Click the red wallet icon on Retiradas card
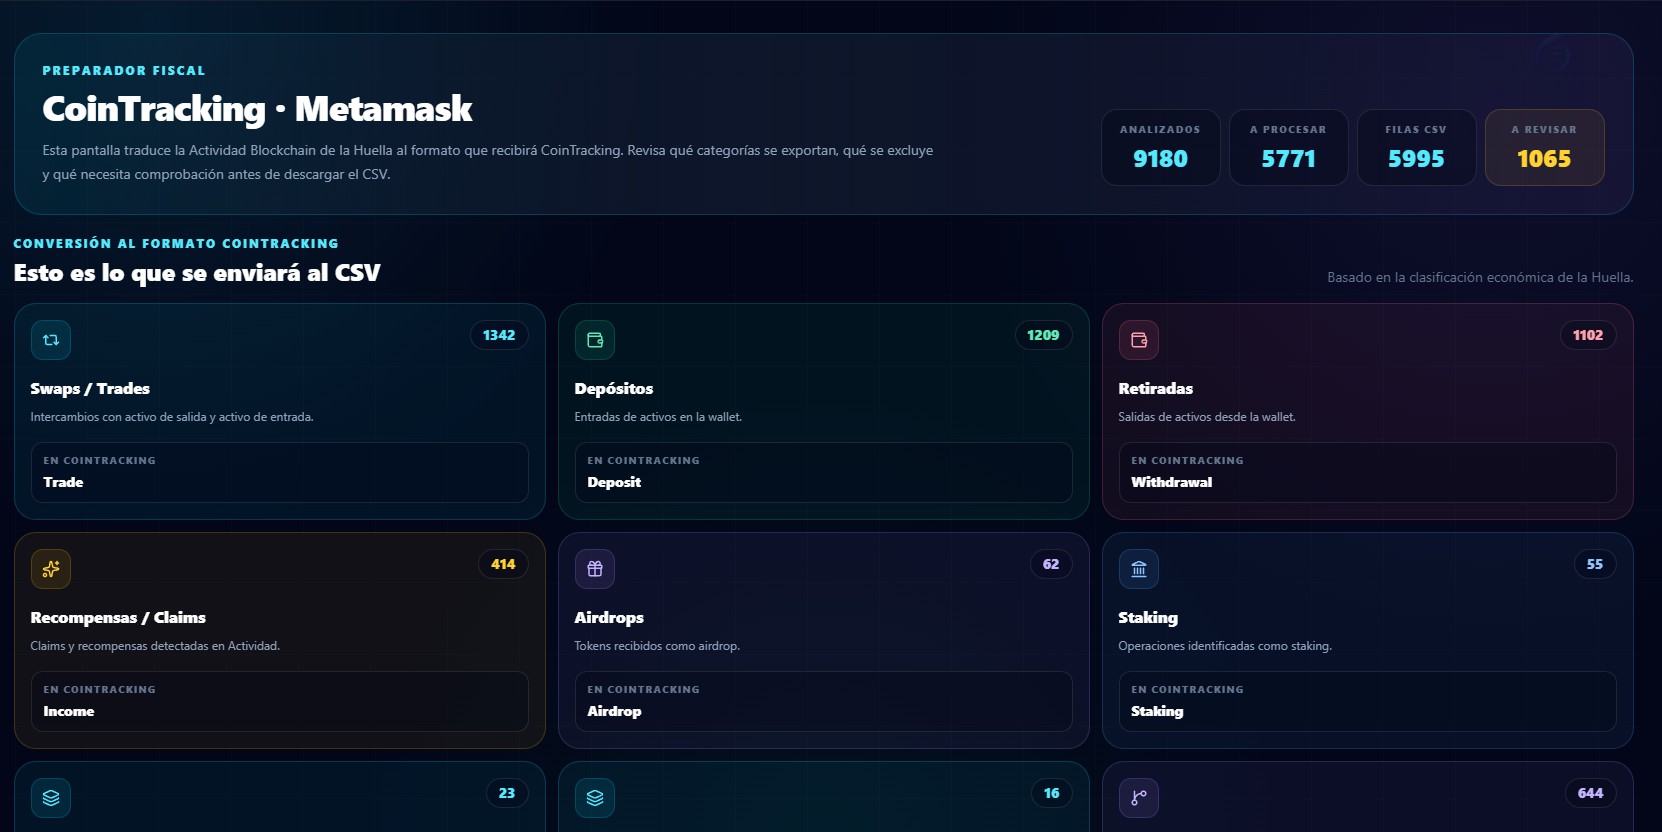The height and width of the screenshot is (832, 1662). pos(1139,340)
